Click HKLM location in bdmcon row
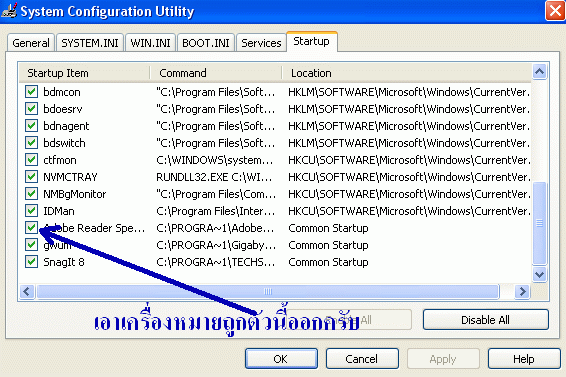 pos(409,92)
